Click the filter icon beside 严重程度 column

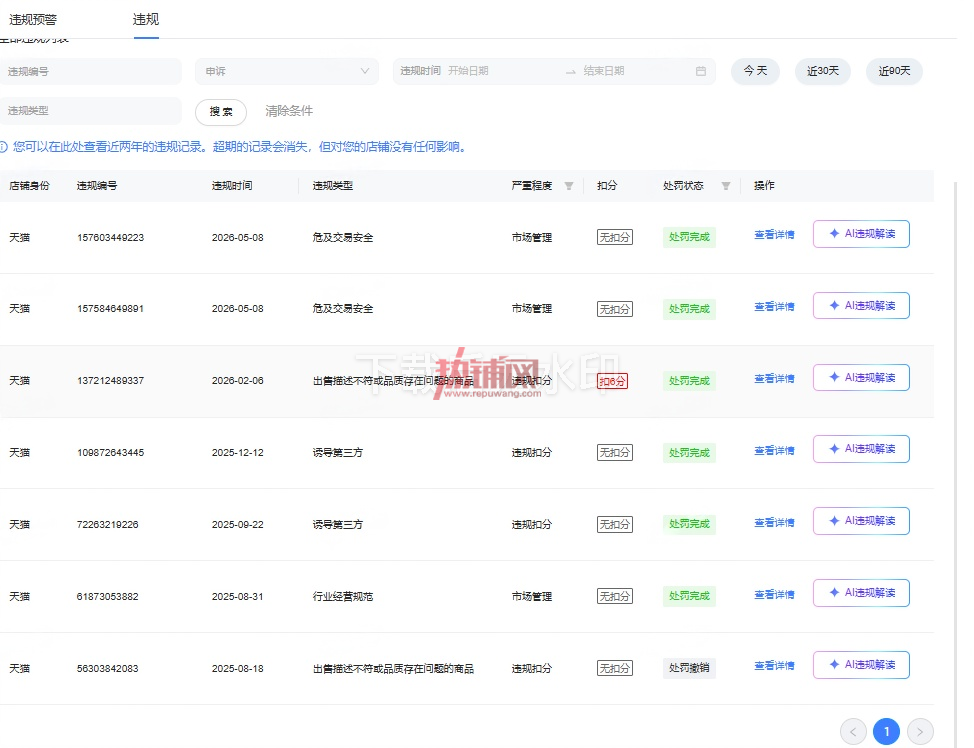tap(568, 186)
